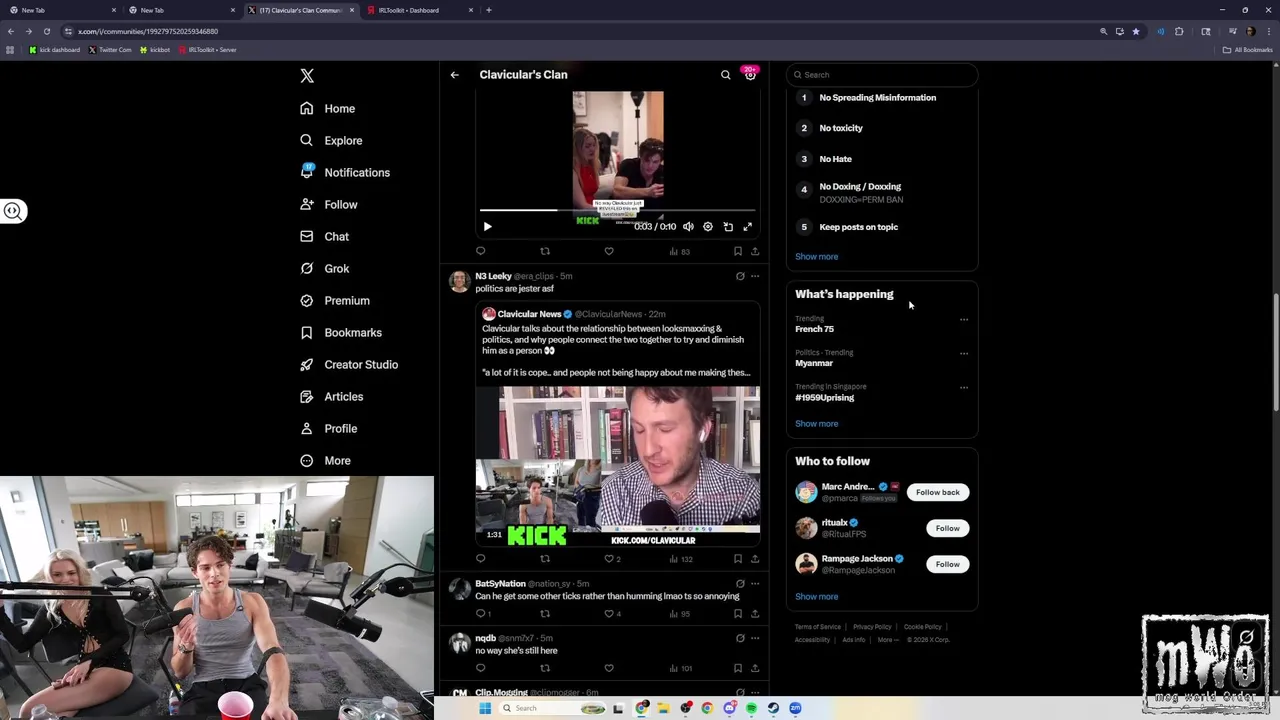Screen dimensions: 1280x720
Task: Follow ritualx account
Action: click(947, 528)
